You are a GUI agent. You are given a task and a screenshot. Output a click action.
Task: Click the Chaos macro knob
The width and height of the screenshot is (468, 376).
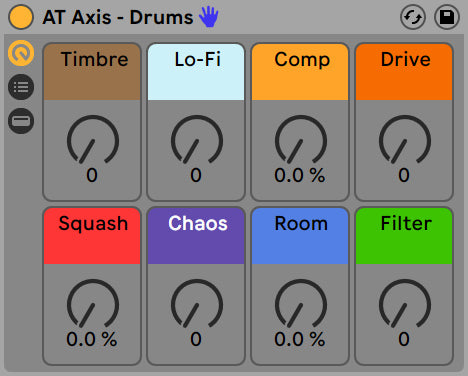coord(197,304)
